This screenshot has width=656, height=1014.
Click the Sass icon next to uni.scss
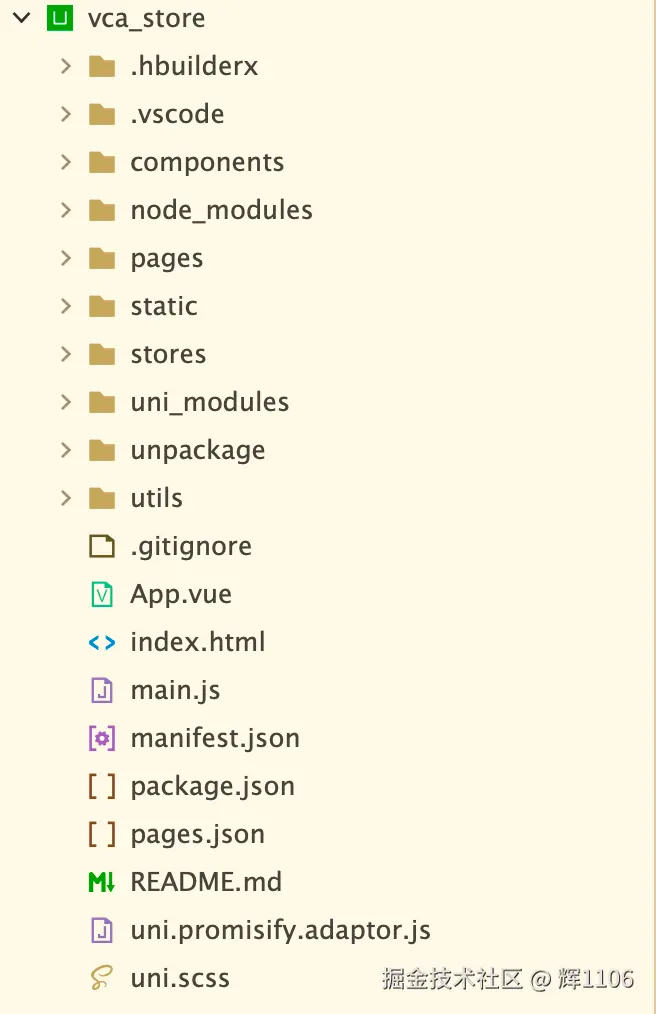102,978
